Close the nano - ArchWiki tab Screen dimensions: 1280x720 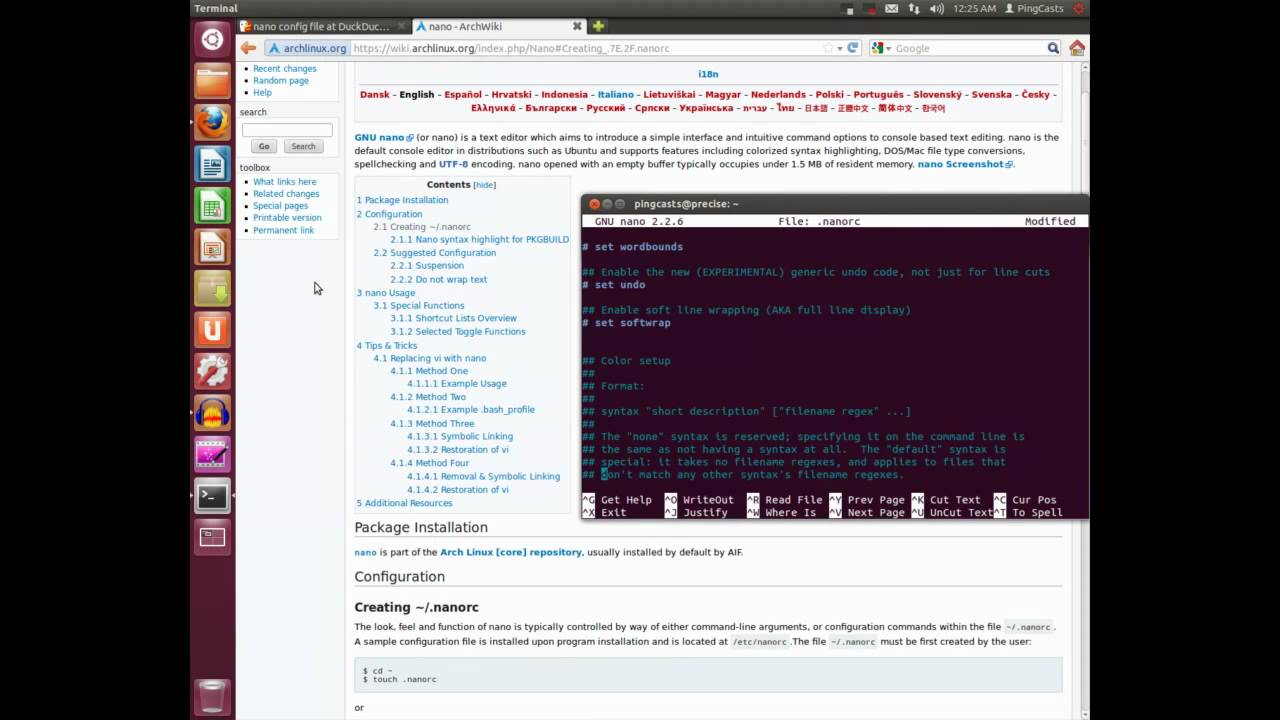578,27
